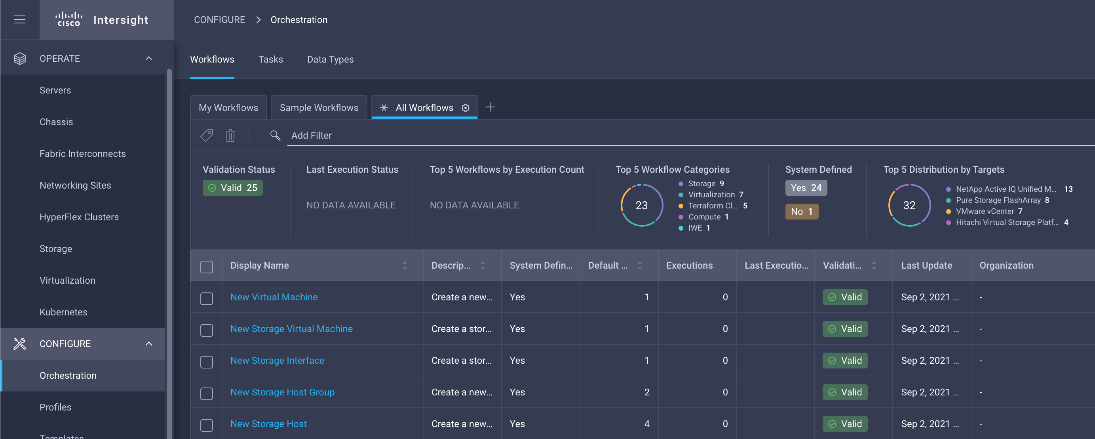The width and height of the screenshot is (1095, 439).
Task: Open New Virtual Machine workflow
Action: point(274,297)
